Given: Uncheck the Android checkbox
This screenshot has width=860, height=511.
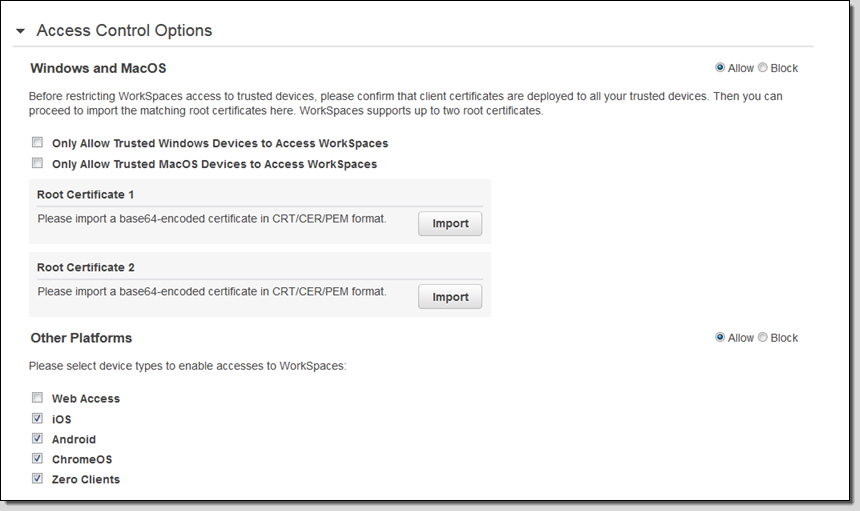Looking at the screenshot, I should 38,439.
